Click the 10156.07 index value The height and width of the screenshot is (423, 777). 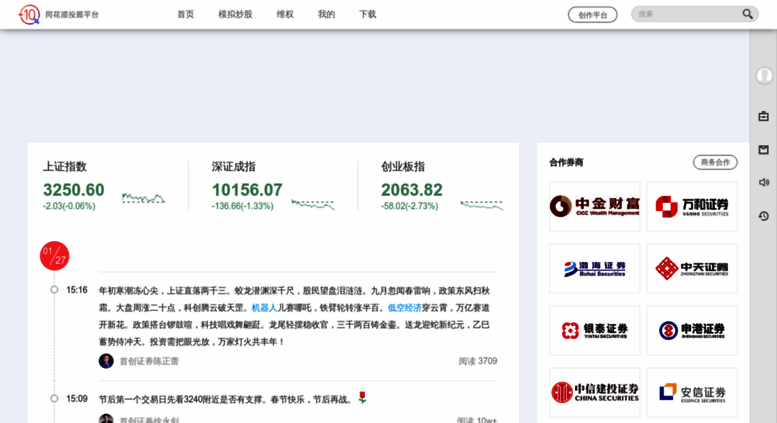[x=247, y=190]
